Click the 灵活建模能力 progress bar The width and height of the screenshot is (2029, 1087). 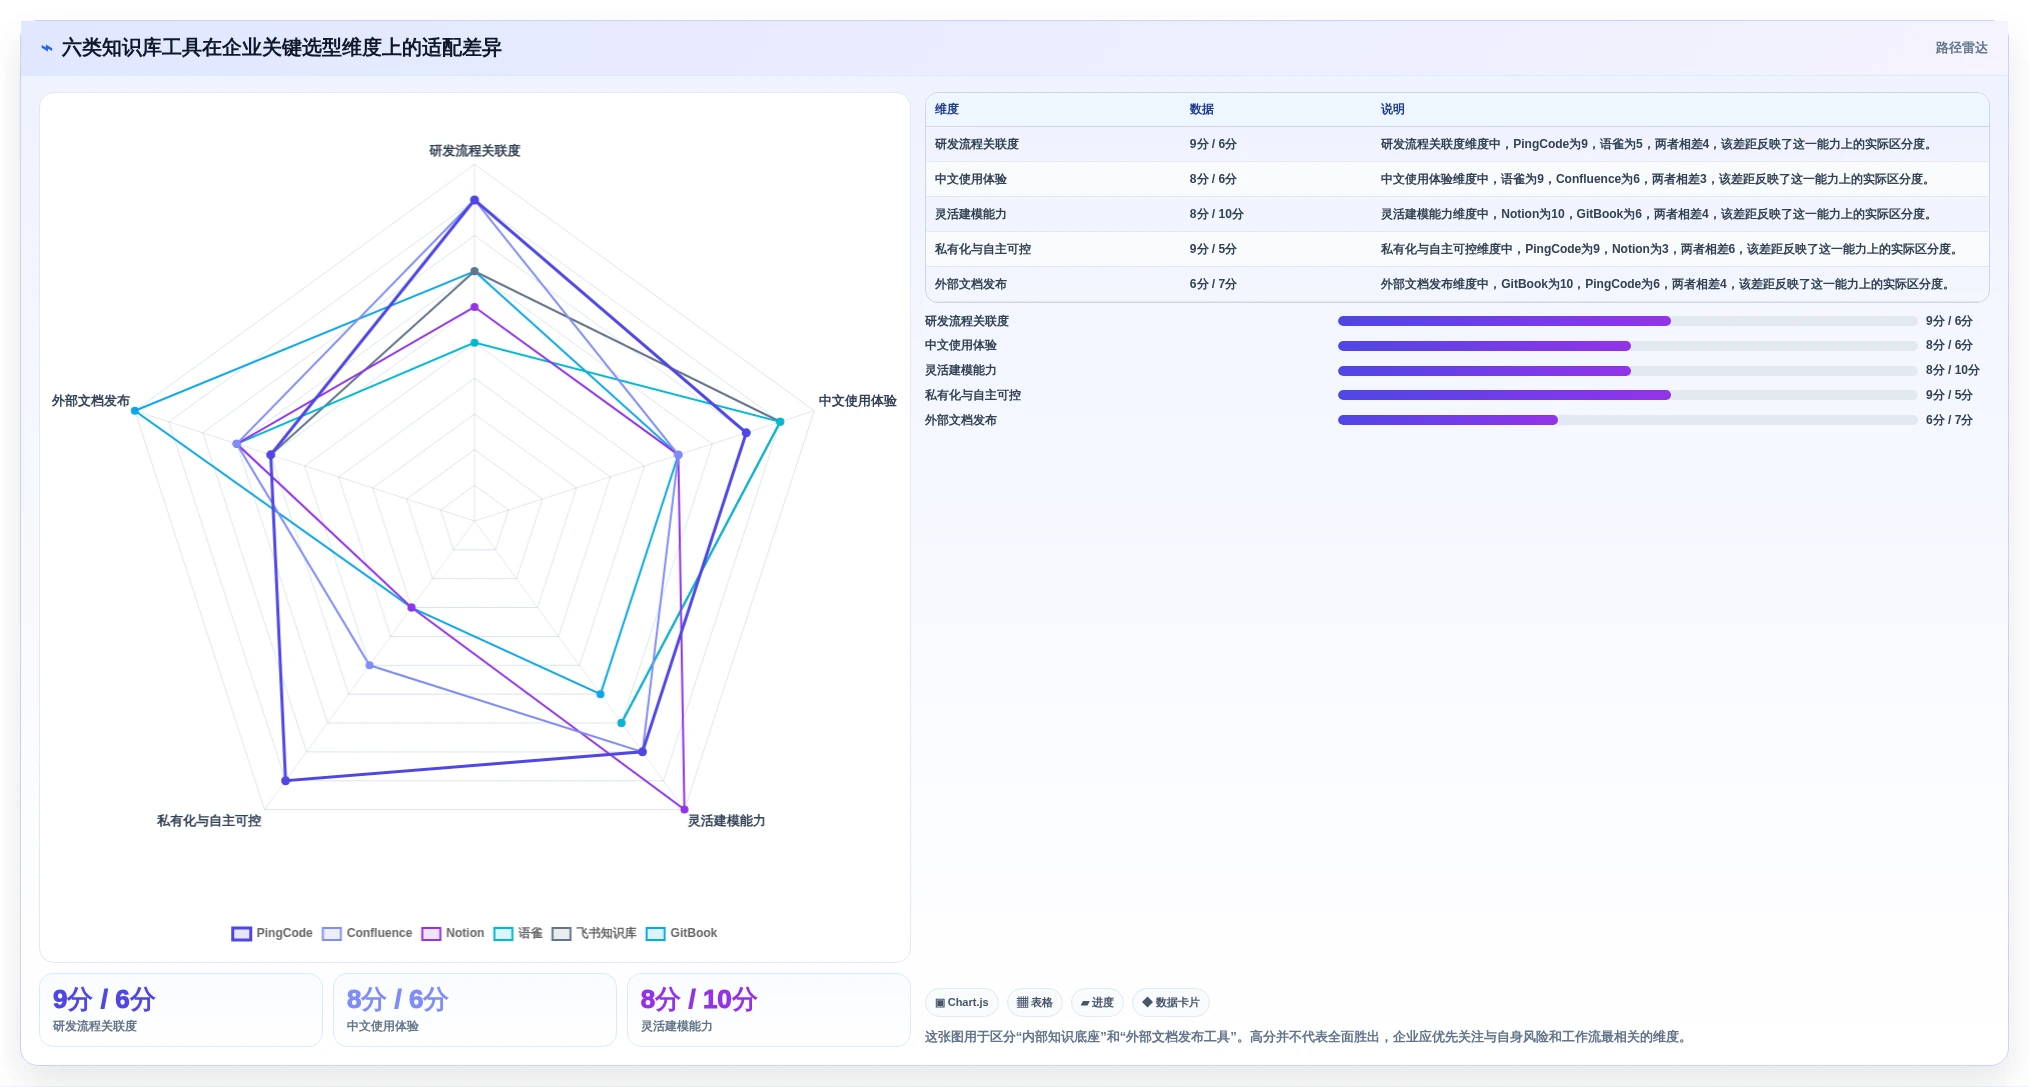[x=1627, y=371]
